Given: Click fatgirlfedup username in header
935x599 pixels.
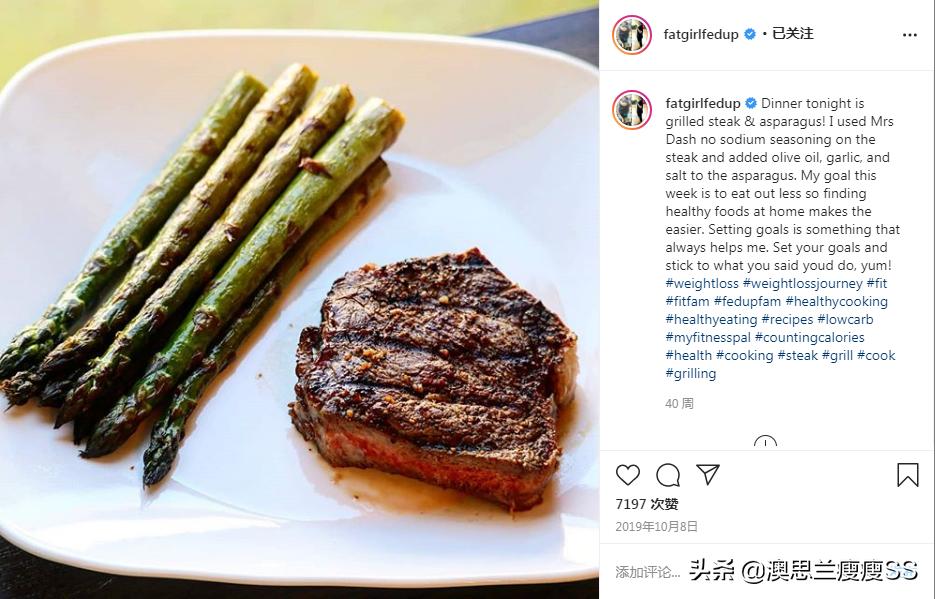Looking at the screenshot, I should click(x=701, y=35).
